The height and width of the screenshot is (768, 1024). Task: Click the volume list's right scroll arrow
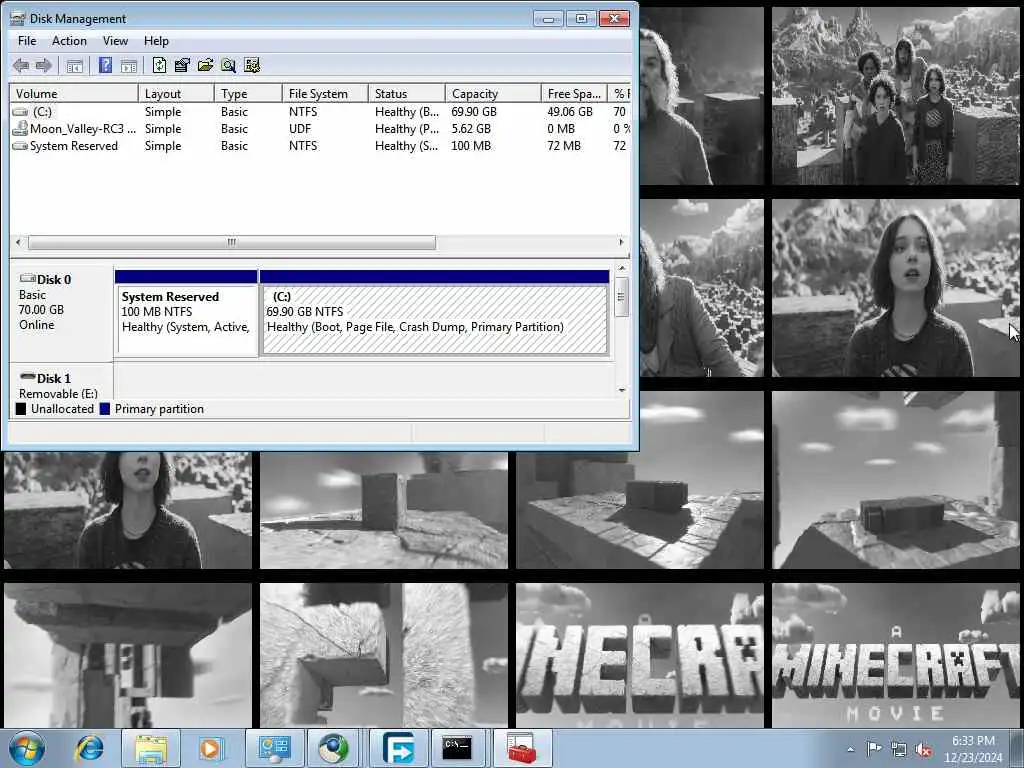(x=621, y=242)
